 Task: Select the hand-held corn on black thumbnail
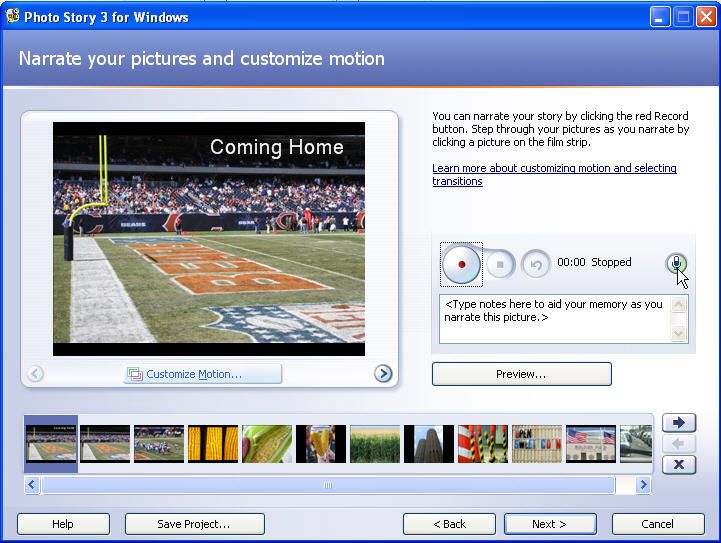(321, 444)
